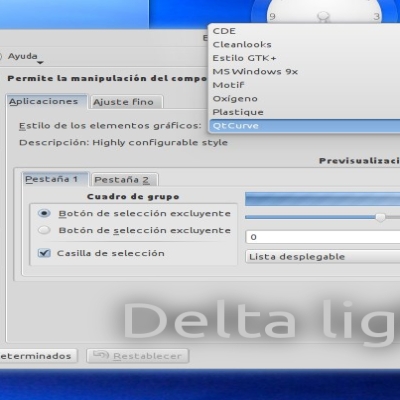Image resolution: width=400 pixels, height=400 pixels.
Task: Select MS Windows 9x style
Action: (305, 72)
